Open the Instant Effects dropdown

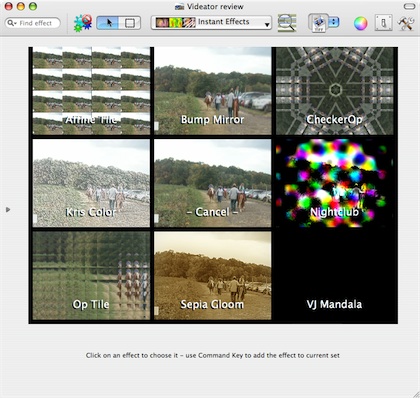point(211,23)
